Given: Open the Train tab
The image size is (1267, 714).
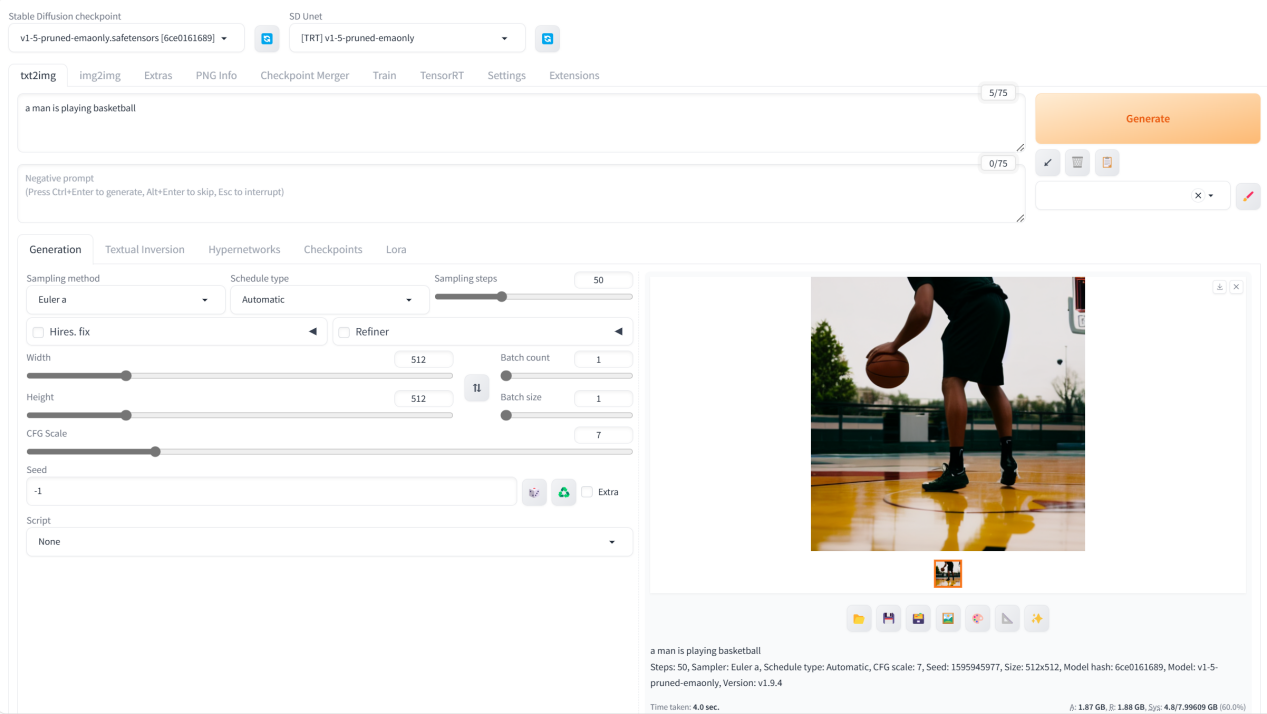Looking at the screenshot, I should click(x=384, y=75).
